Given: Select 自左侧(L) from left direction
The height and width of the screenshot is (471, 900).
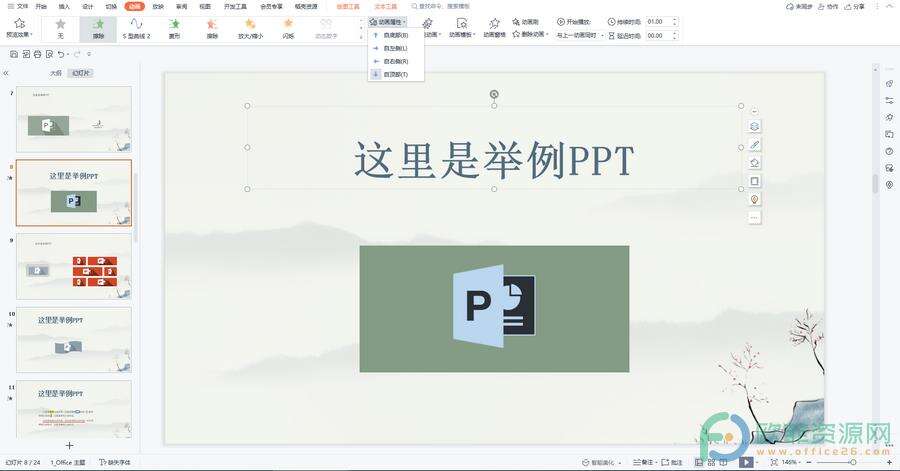Looking at the screenshot, I should pos(395,49).
